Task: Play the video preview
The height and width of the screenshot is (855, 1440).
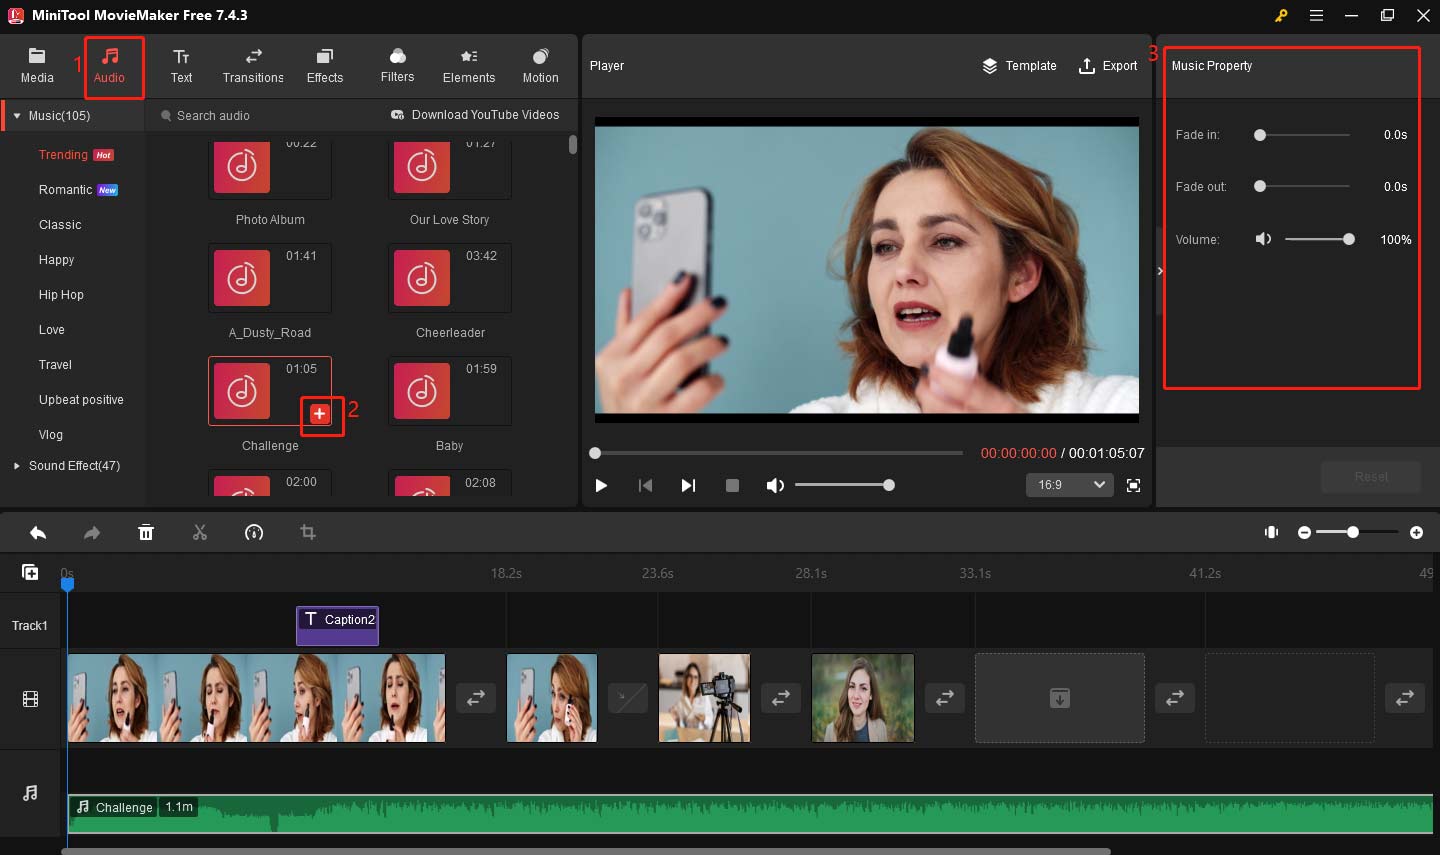Action: pyautogui.click(x=601, y=485)
